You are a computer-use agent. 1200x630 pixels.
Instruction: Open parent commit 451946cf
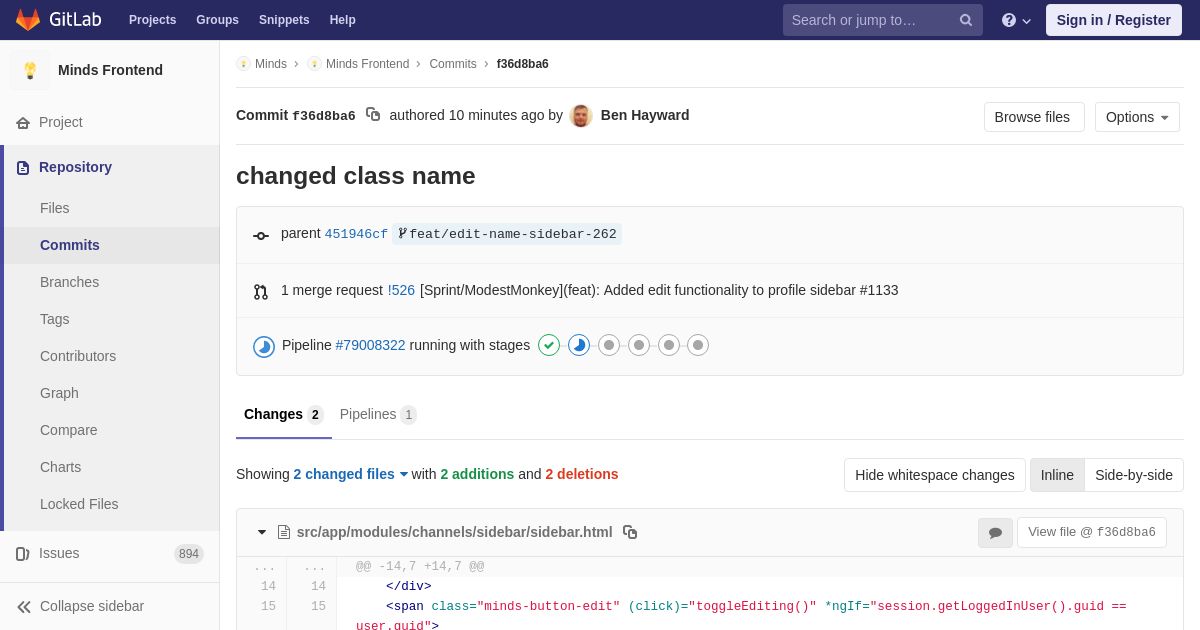tap(356, 234)
